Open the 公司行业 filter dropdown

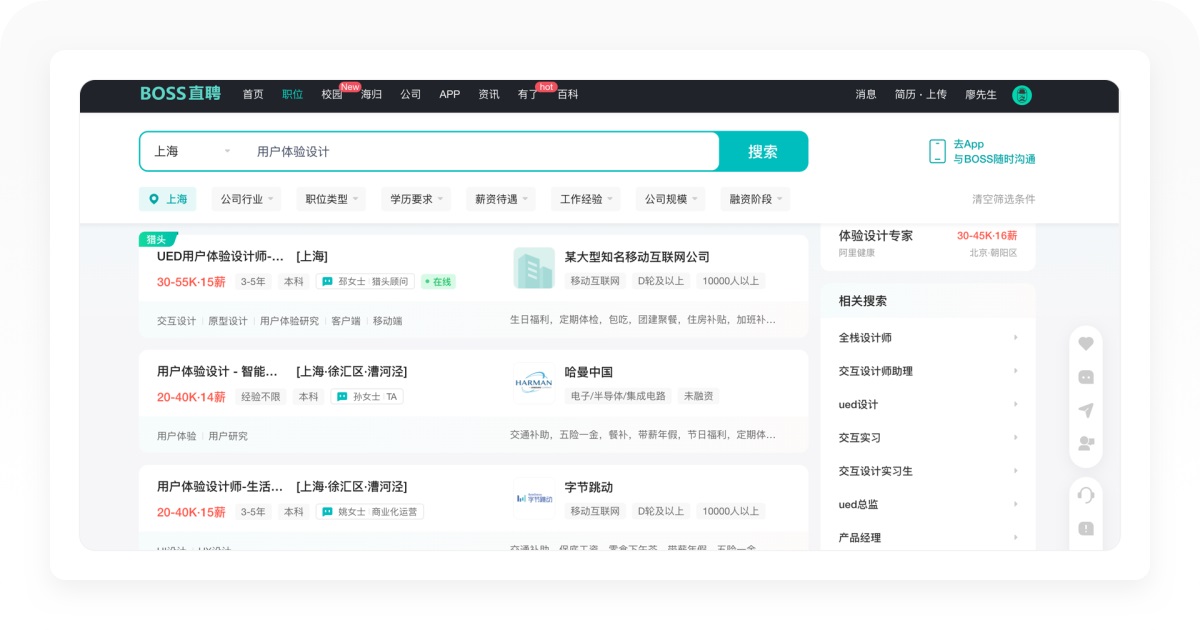[x=246, y=199]
